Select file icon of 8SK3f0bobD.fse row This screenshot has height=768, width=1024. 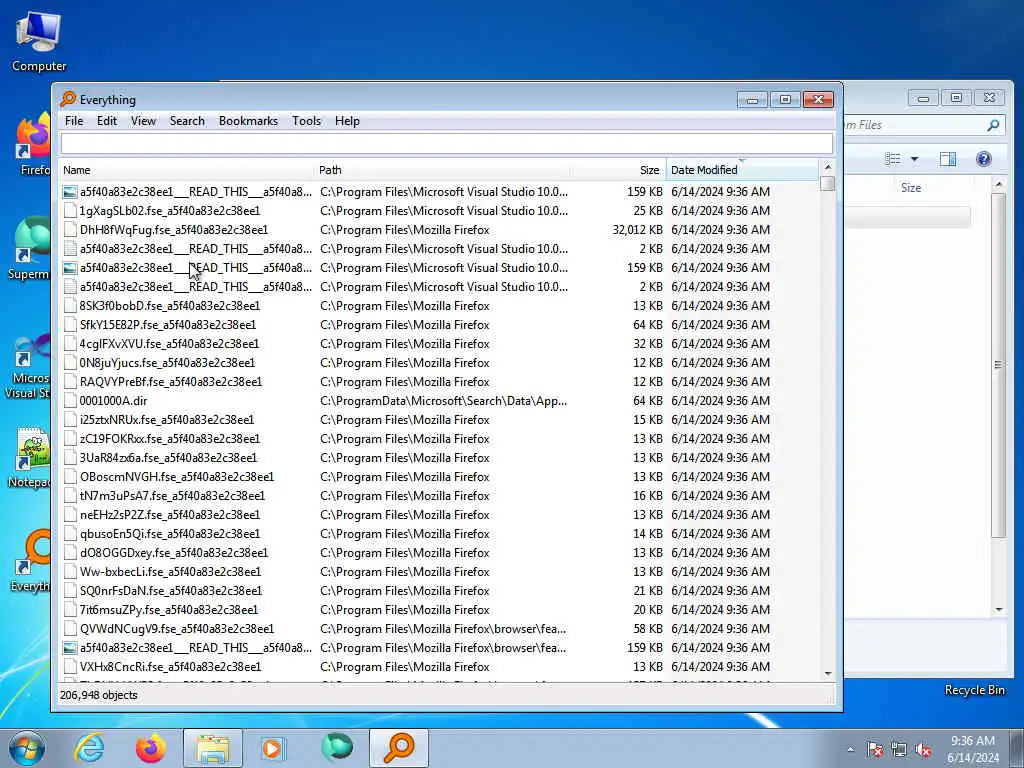70,306
